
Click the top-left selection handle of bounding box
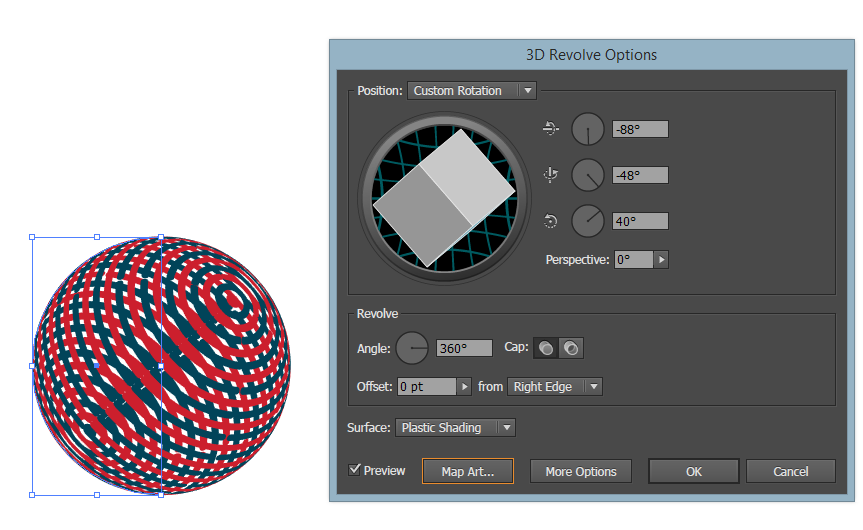point(32,237)
